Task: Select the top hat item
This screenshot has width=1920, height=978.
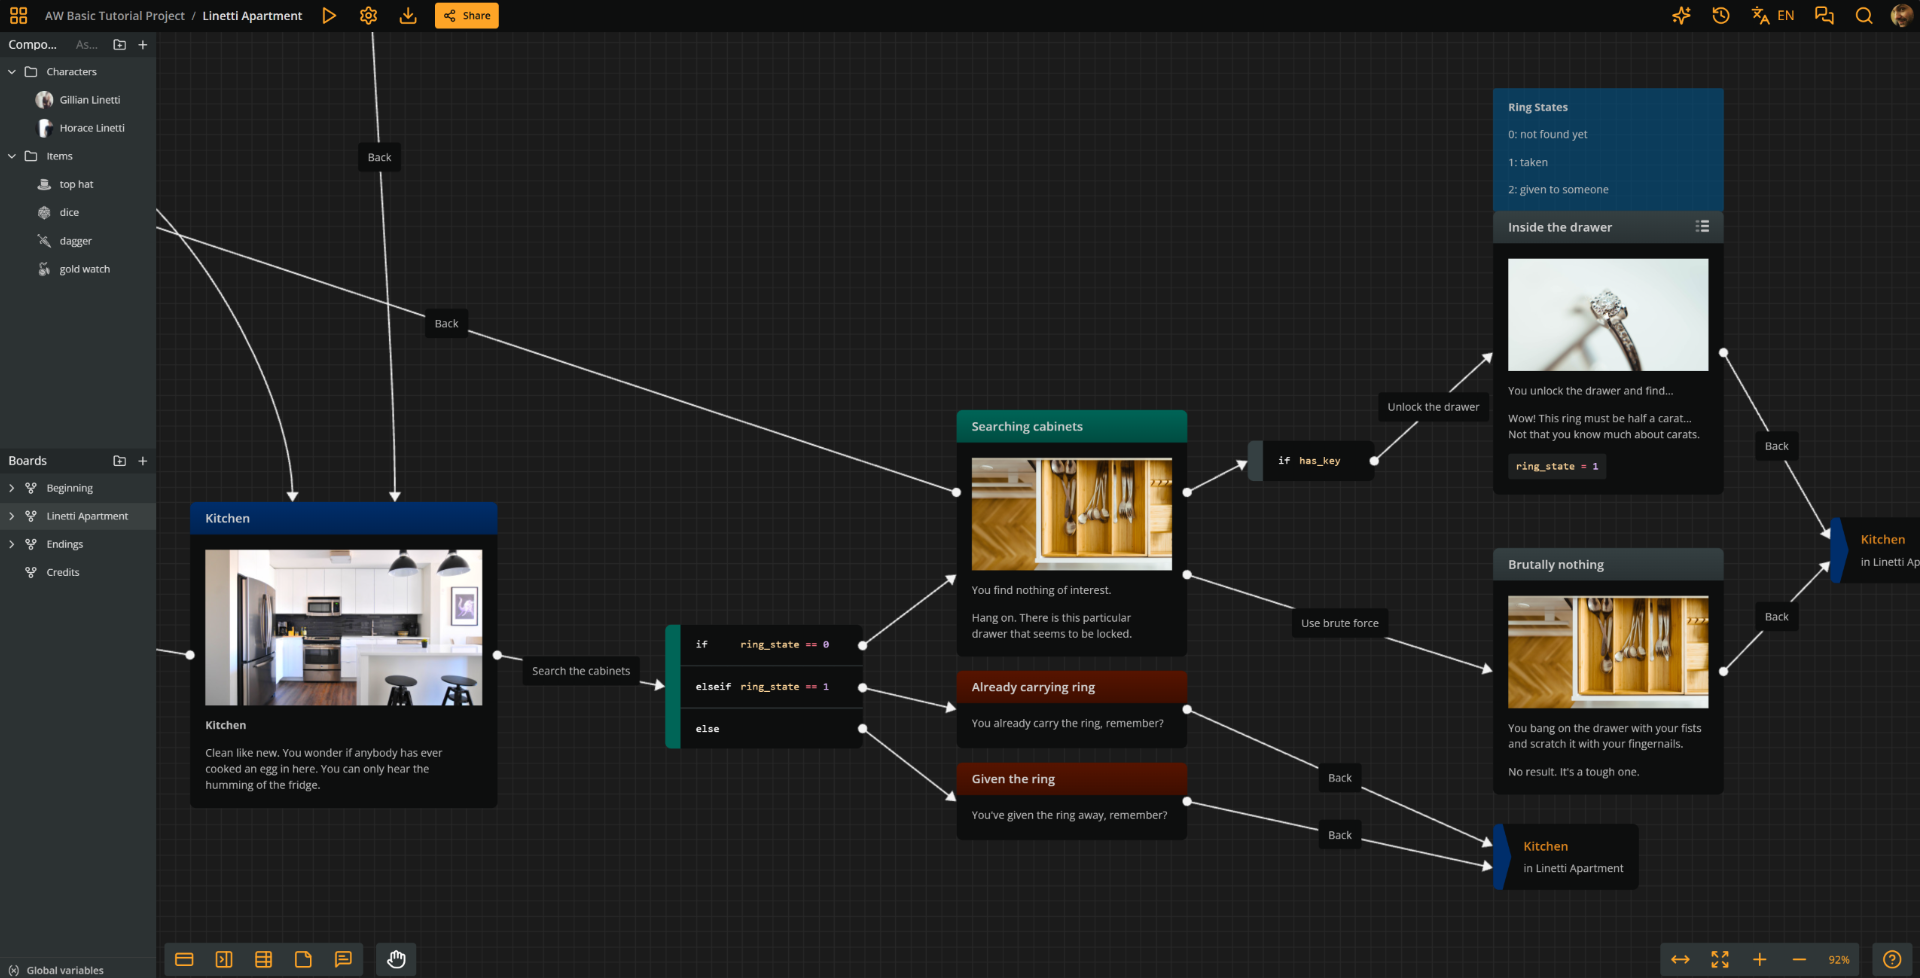Action: click(78, 184)
